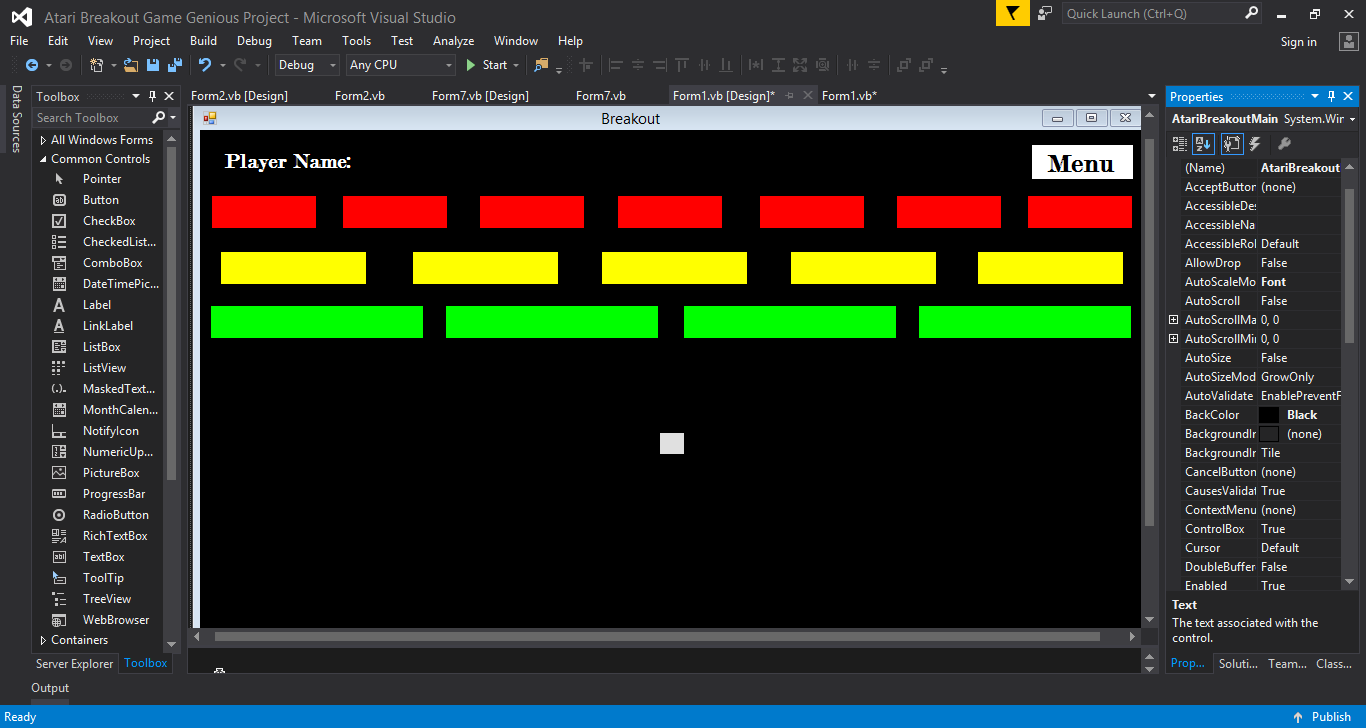
Task: Click the Output panel label
Action: tap(50, 688)
